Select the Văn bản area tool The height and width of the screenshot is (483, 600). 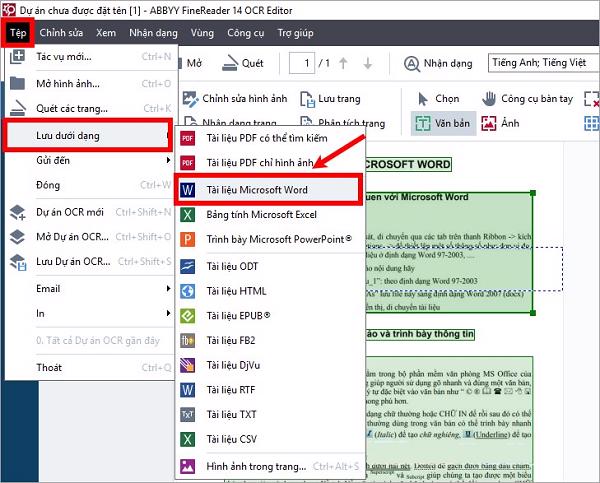[x=443, y=123]
